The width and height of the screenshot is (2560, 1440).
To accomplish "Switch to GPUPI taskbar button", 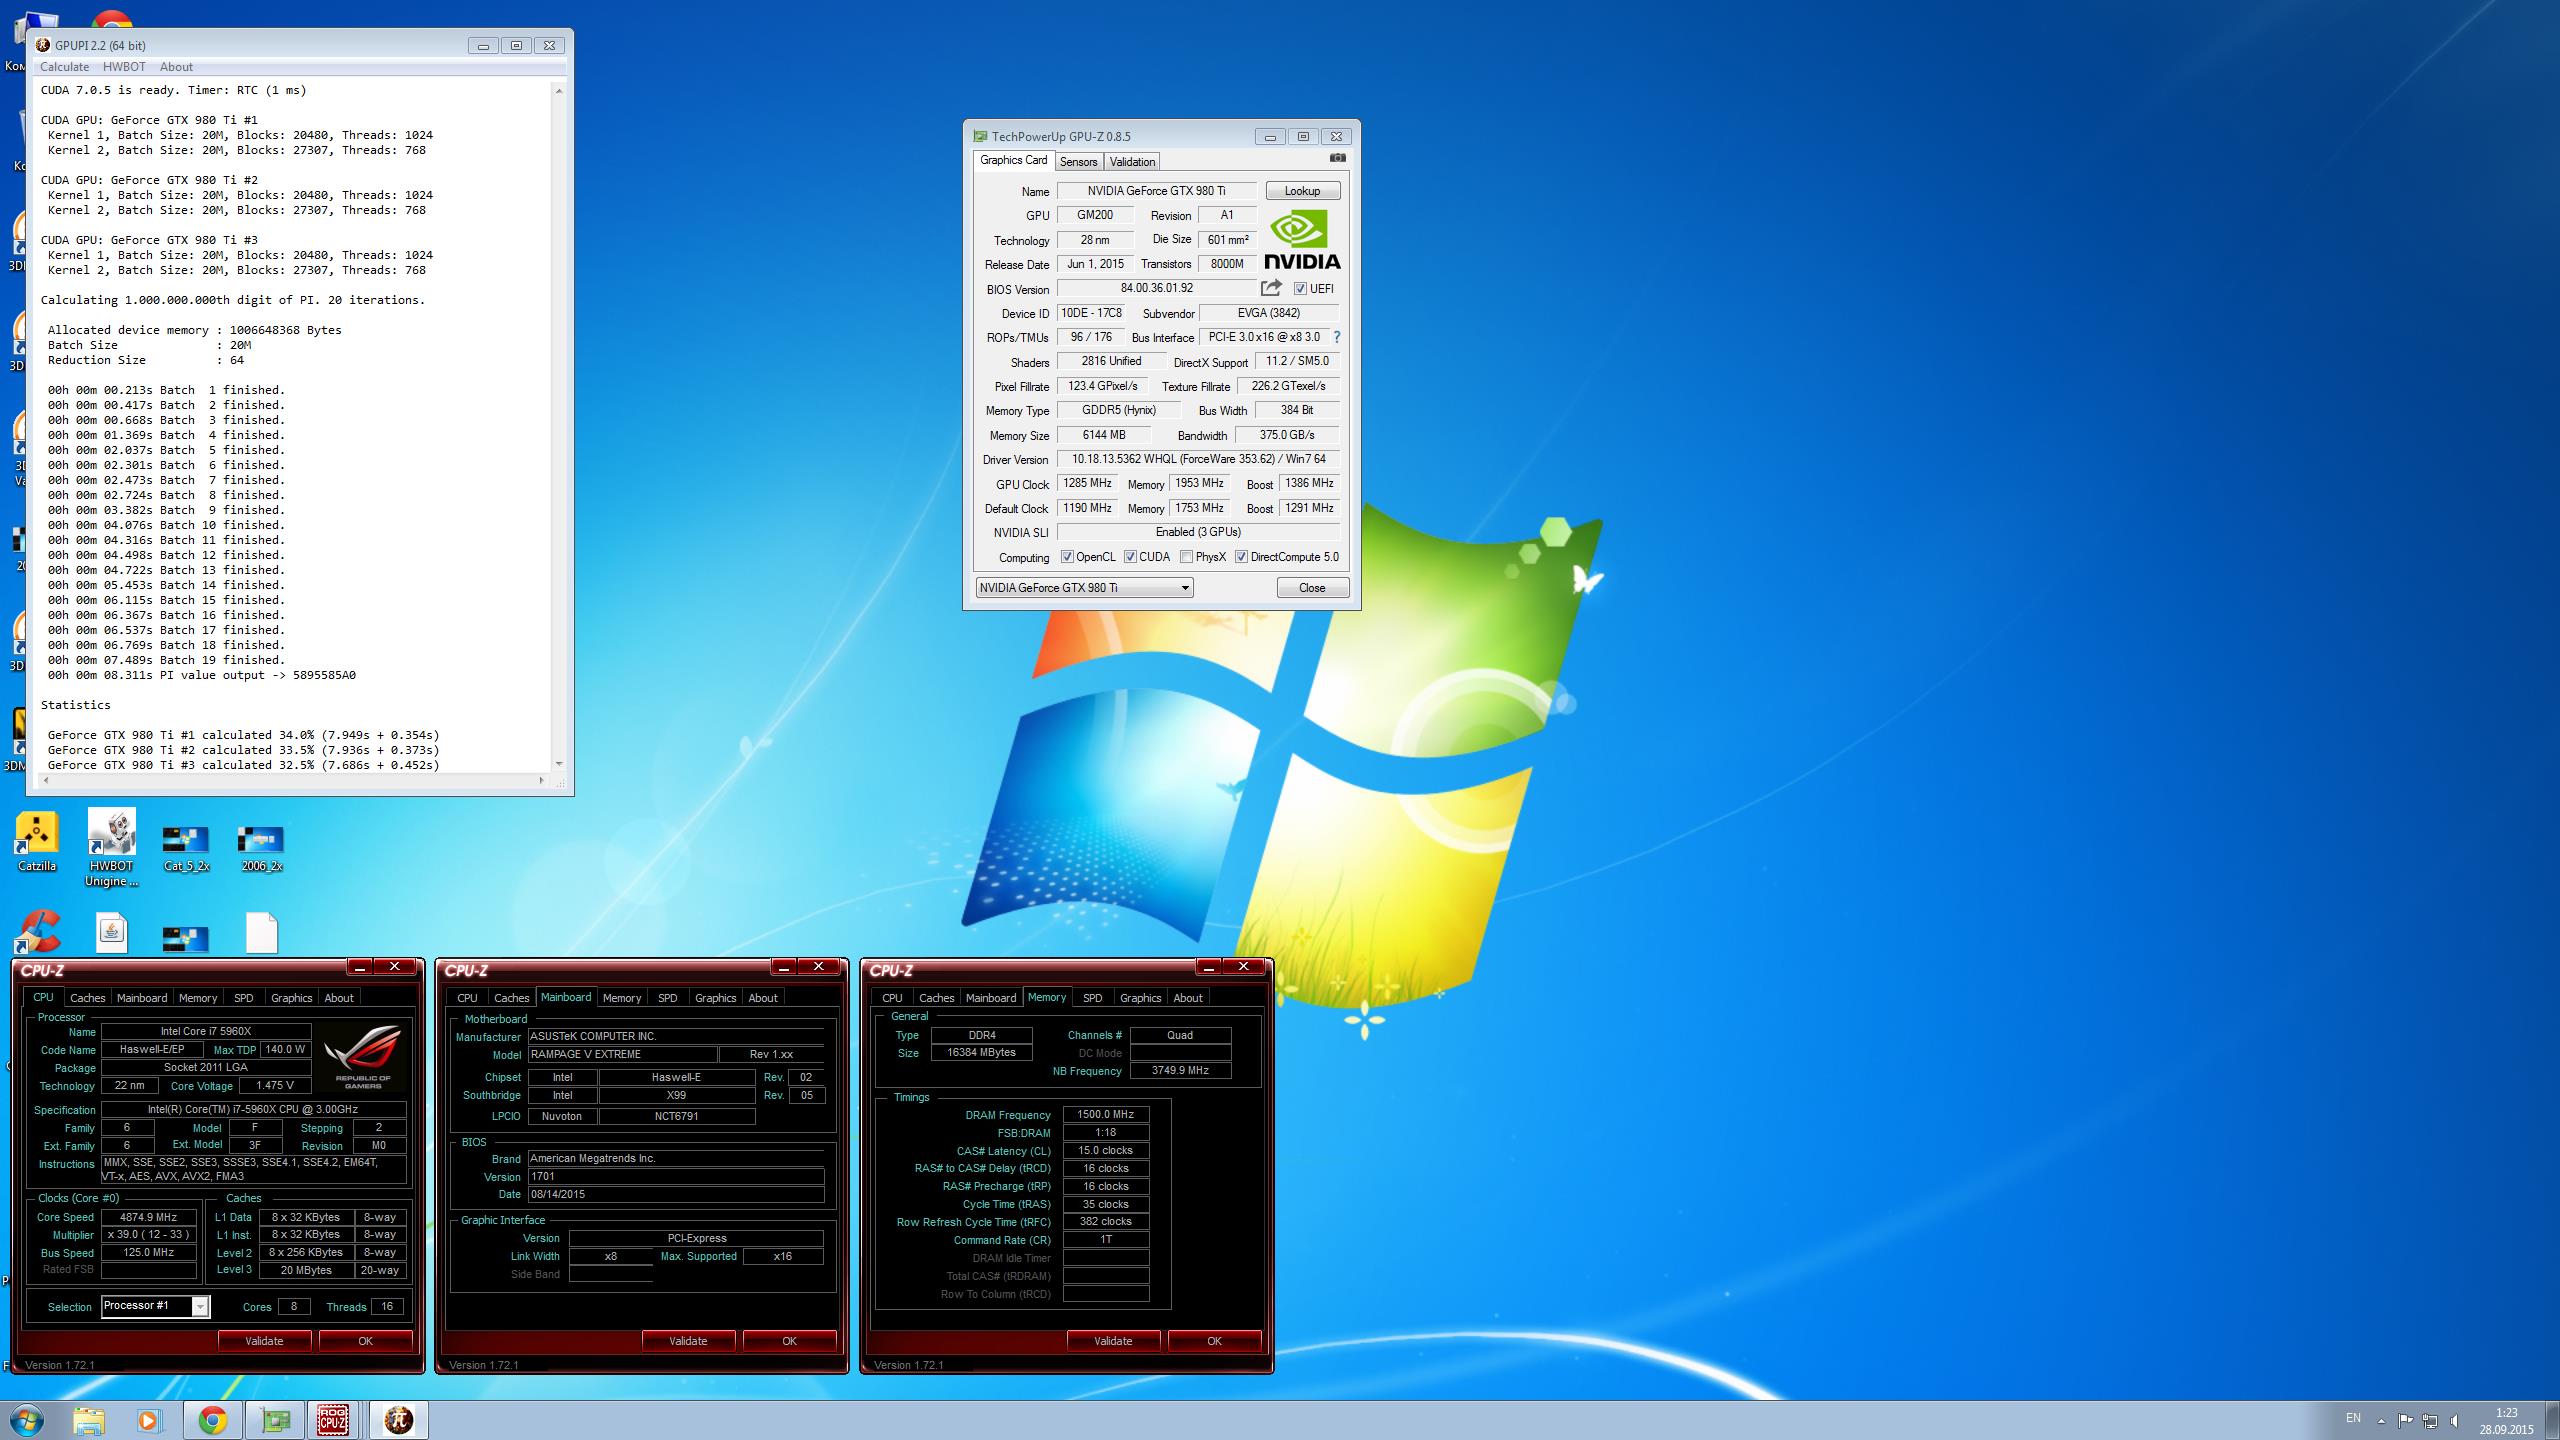I will 399,1420.
